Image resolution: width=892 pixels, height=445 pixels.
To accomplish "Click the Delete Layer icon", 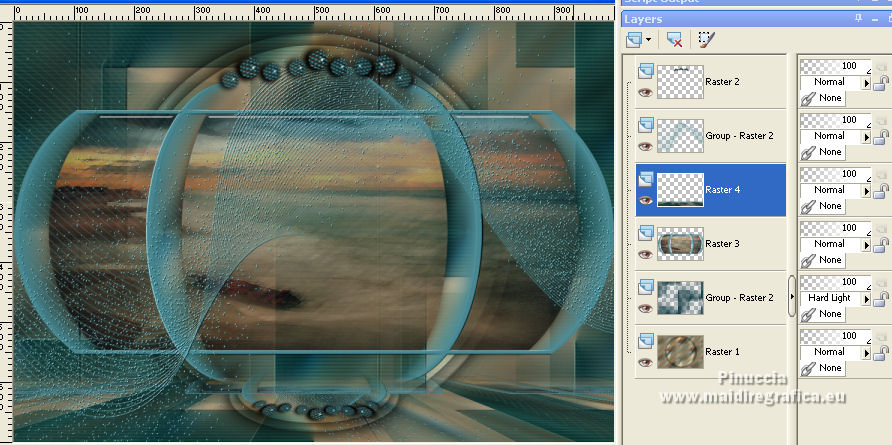I will coord(674,40).
